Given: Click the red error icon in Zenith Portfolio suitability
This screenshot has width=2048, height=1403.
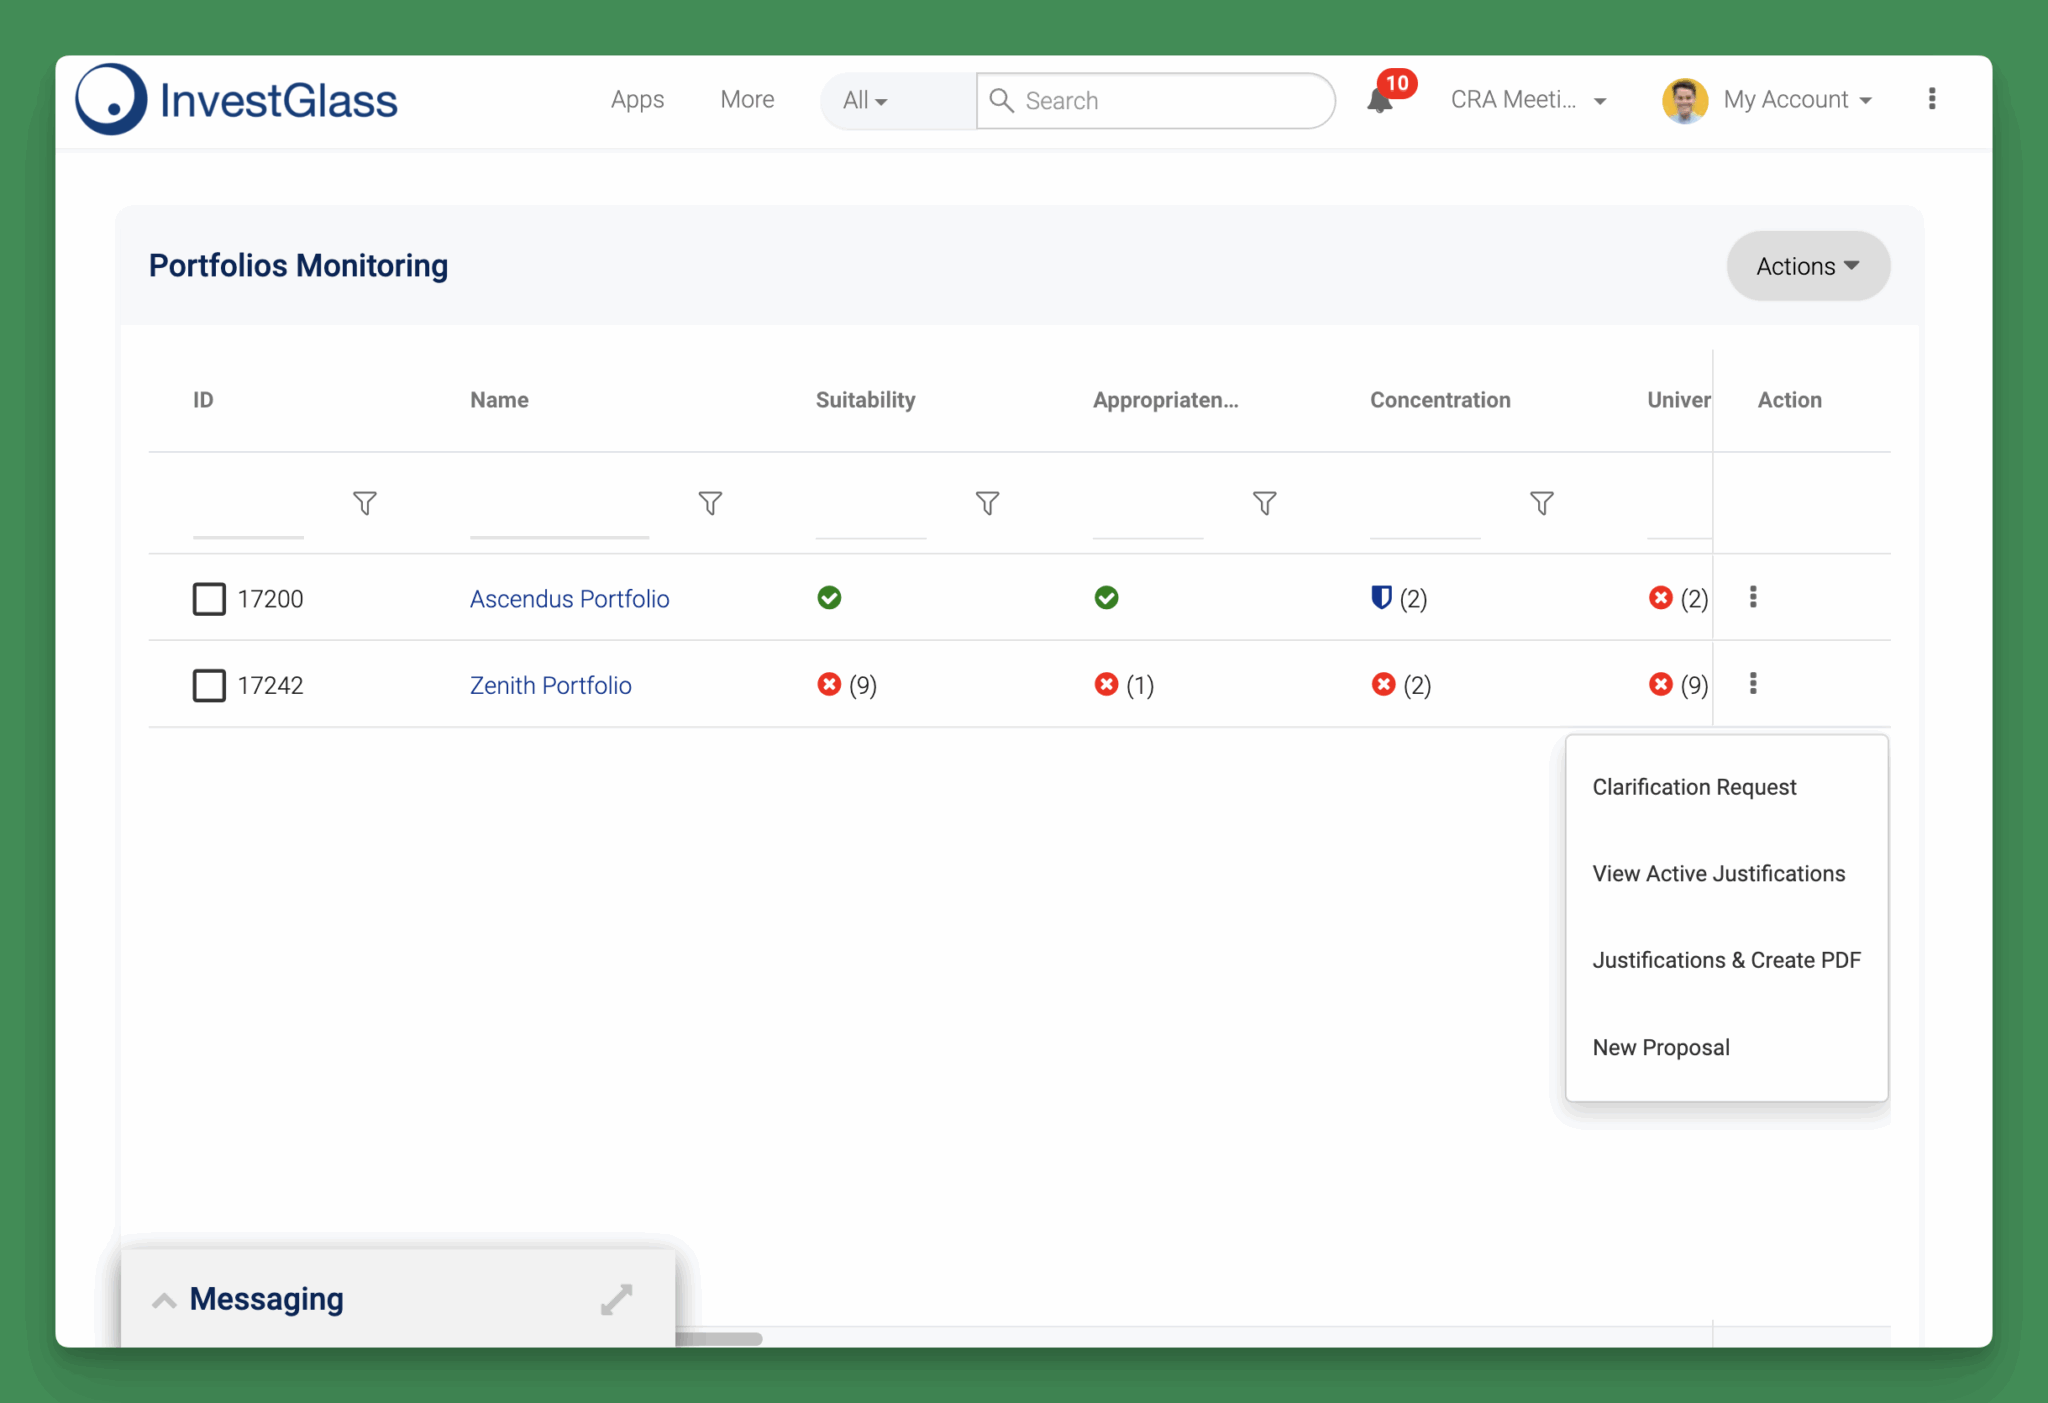Looking at the screenshot, I should click(x=829, y=684).
